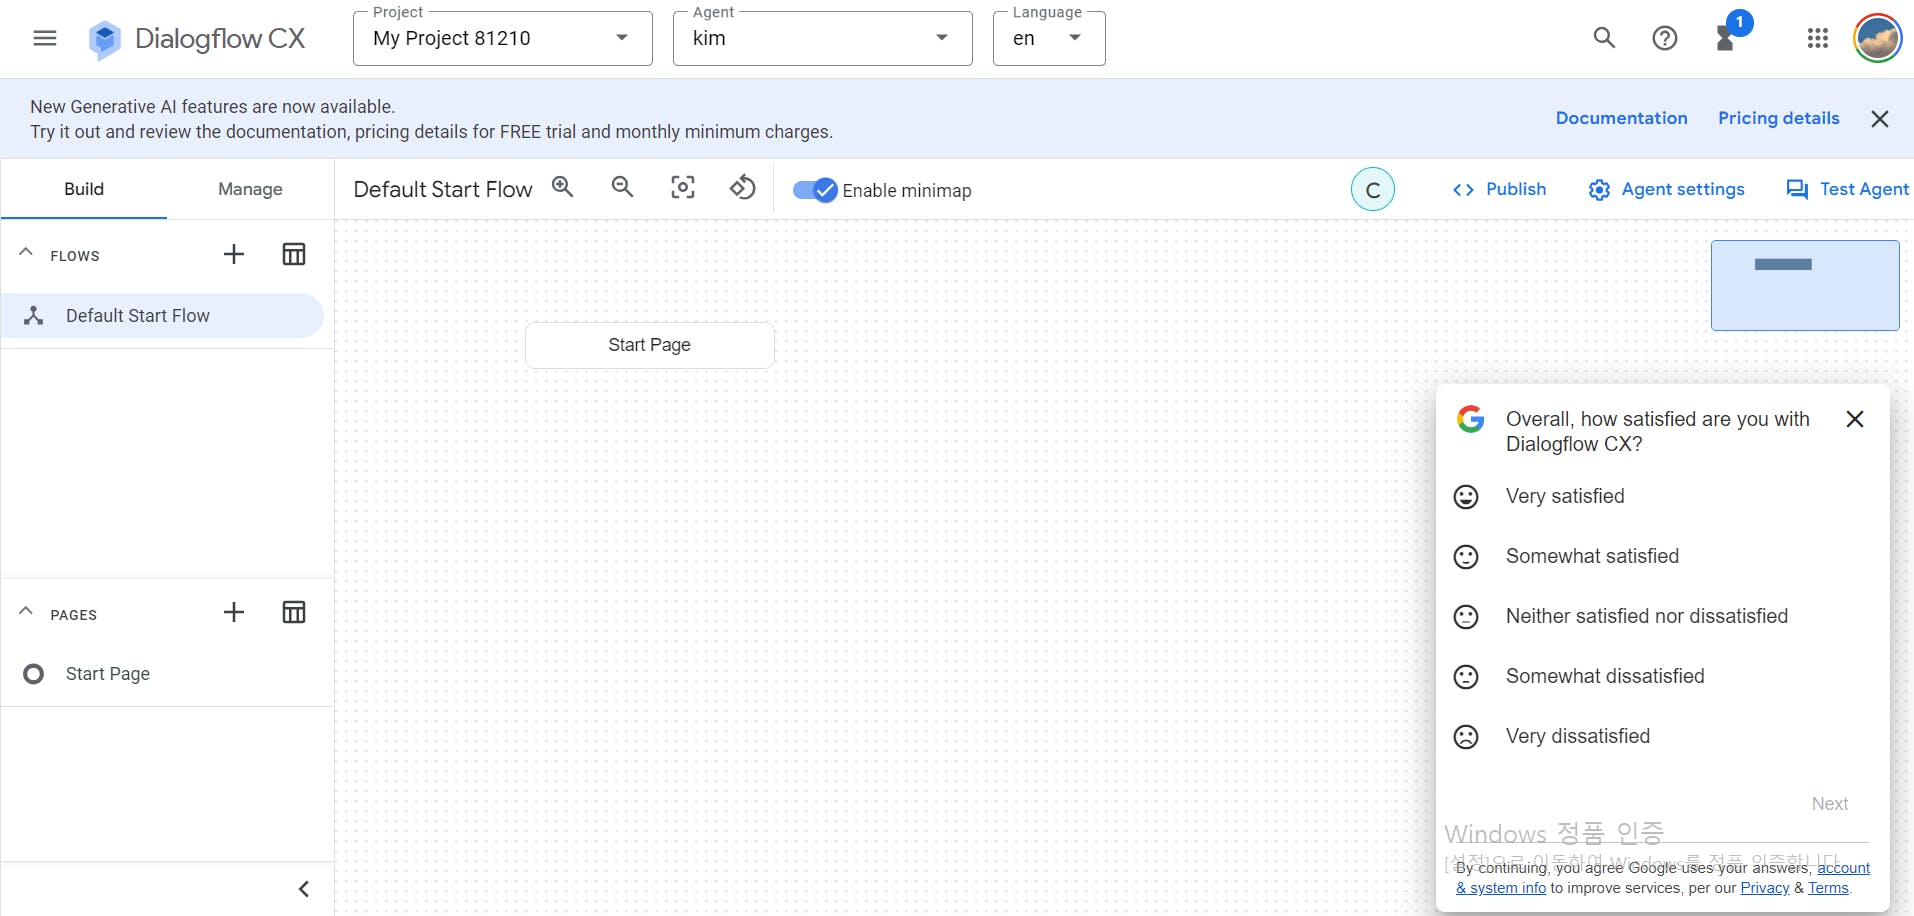Open the Pricing details link
Image resolution: width=1914 pixels, height=916 pixels.
point(1778,118)
